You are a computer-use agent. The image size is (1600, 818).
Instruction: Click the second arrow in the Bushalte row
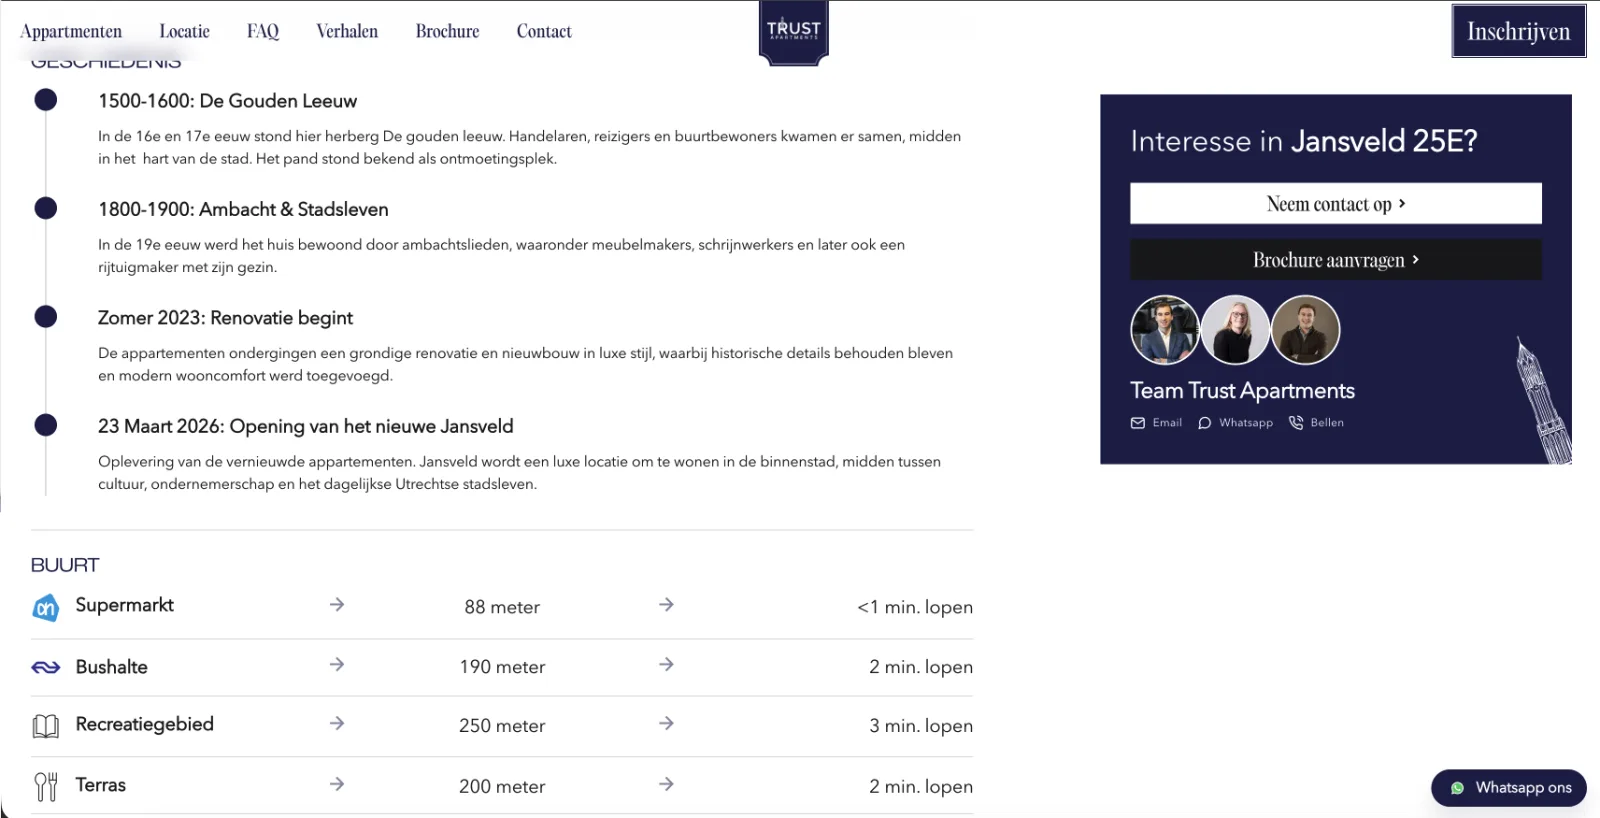(x=666, y=664)
